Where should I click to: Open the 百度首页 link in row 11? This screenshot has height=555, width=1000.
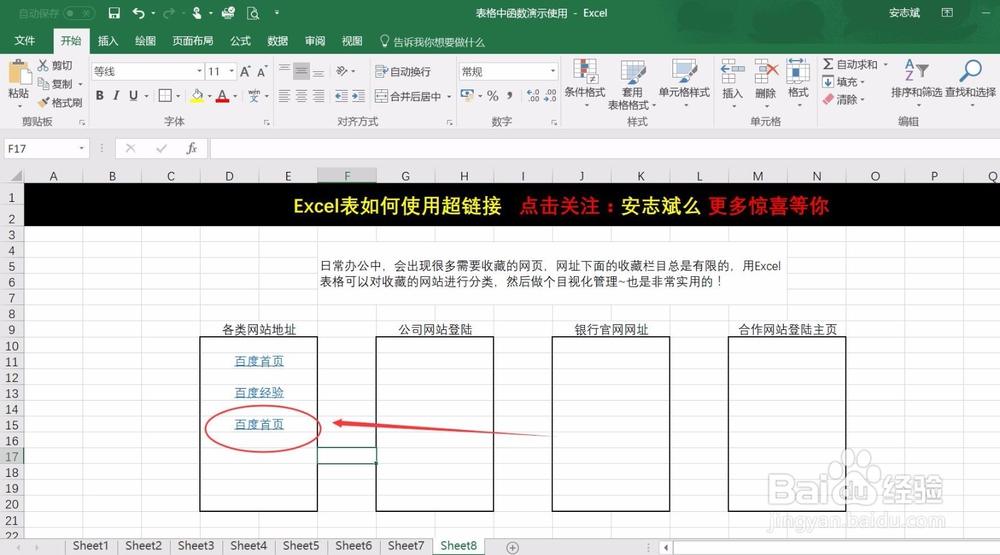click(259, 361)
